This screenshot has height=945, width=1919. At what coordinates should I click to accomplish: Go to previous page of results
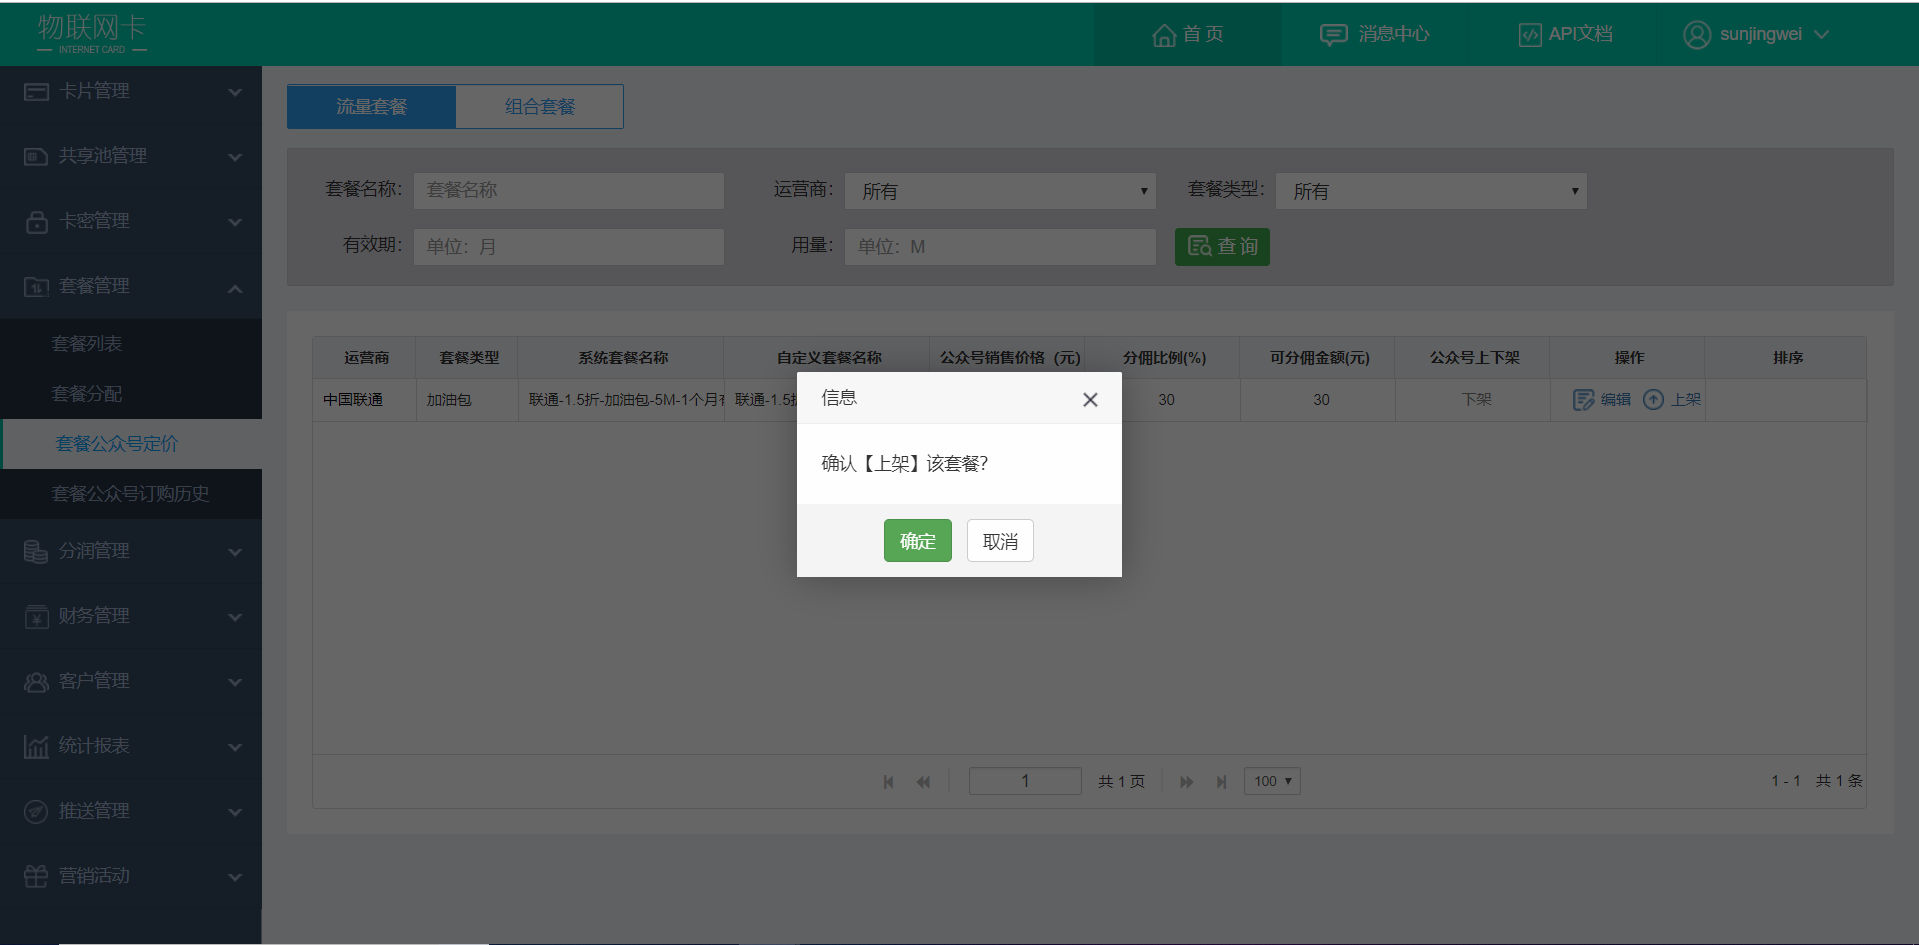pos(923,782)
